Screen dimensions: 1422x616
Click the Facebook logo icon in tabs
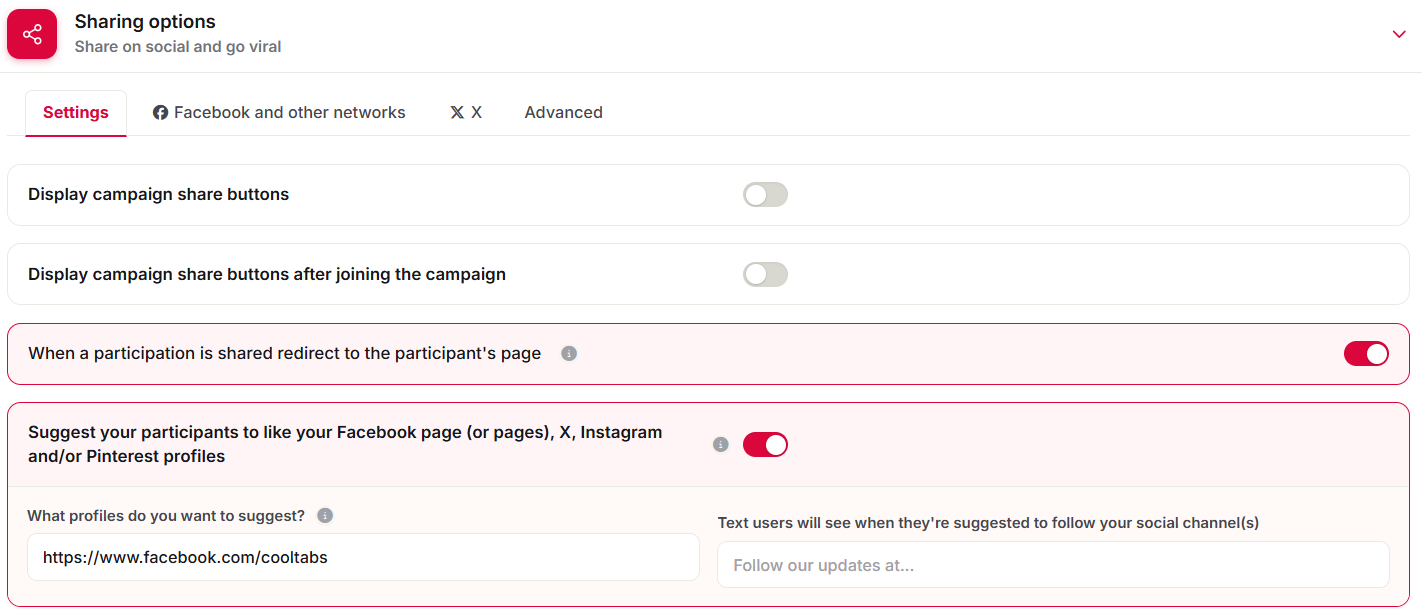(160, 113)
